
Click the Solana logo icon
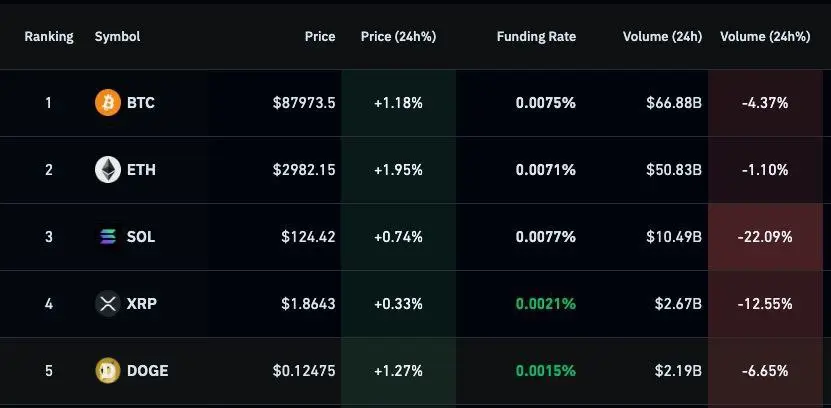(107, 237)
